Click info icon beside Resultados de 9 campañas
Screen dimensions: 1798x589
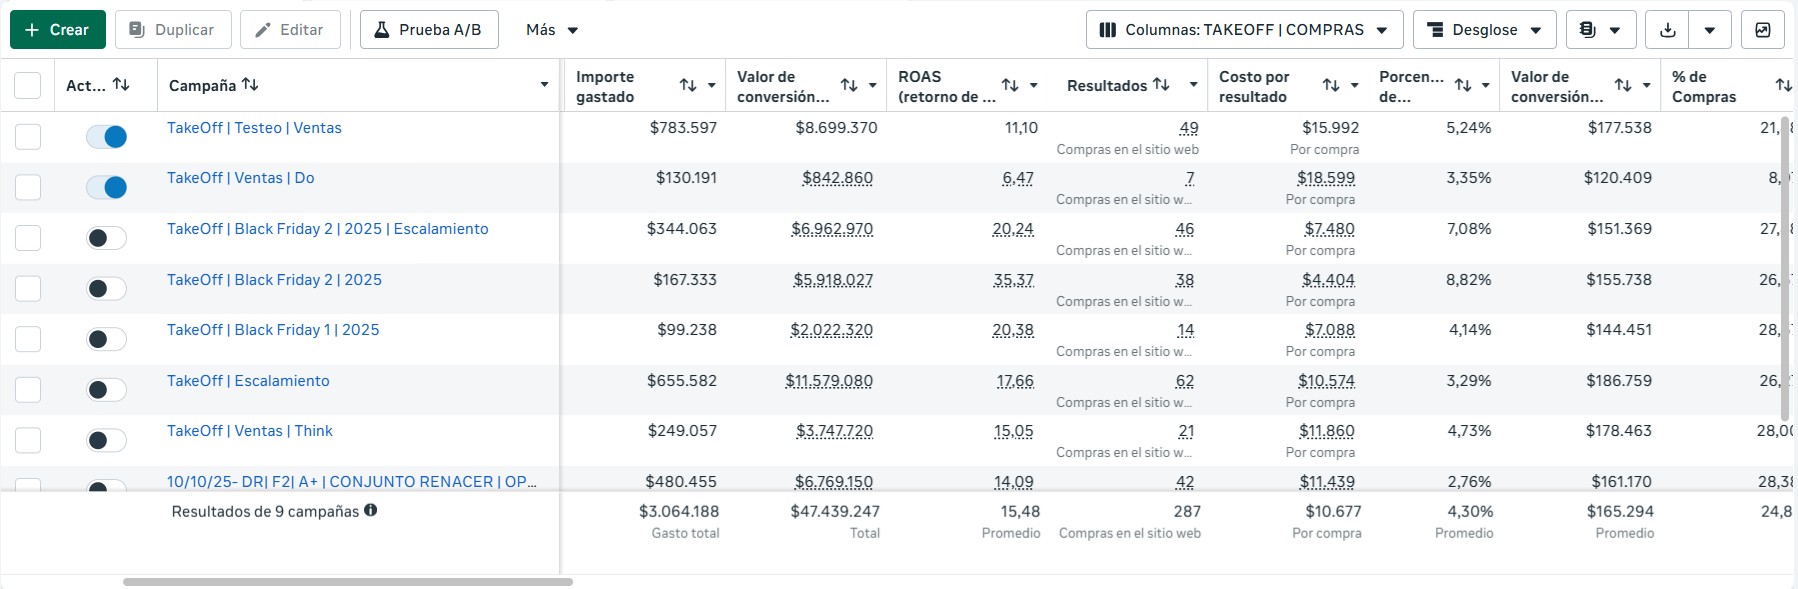tap(371, 510)
